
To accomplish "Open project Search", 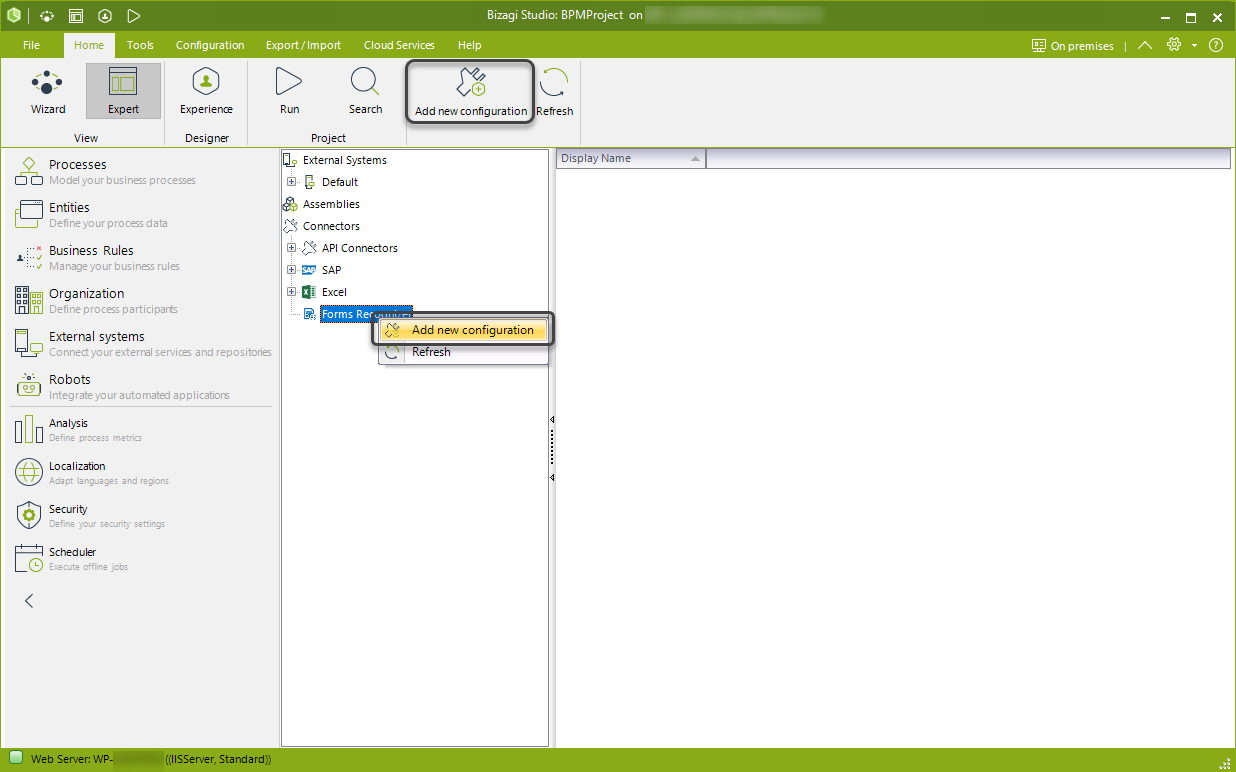I will (x=365, y=92).
